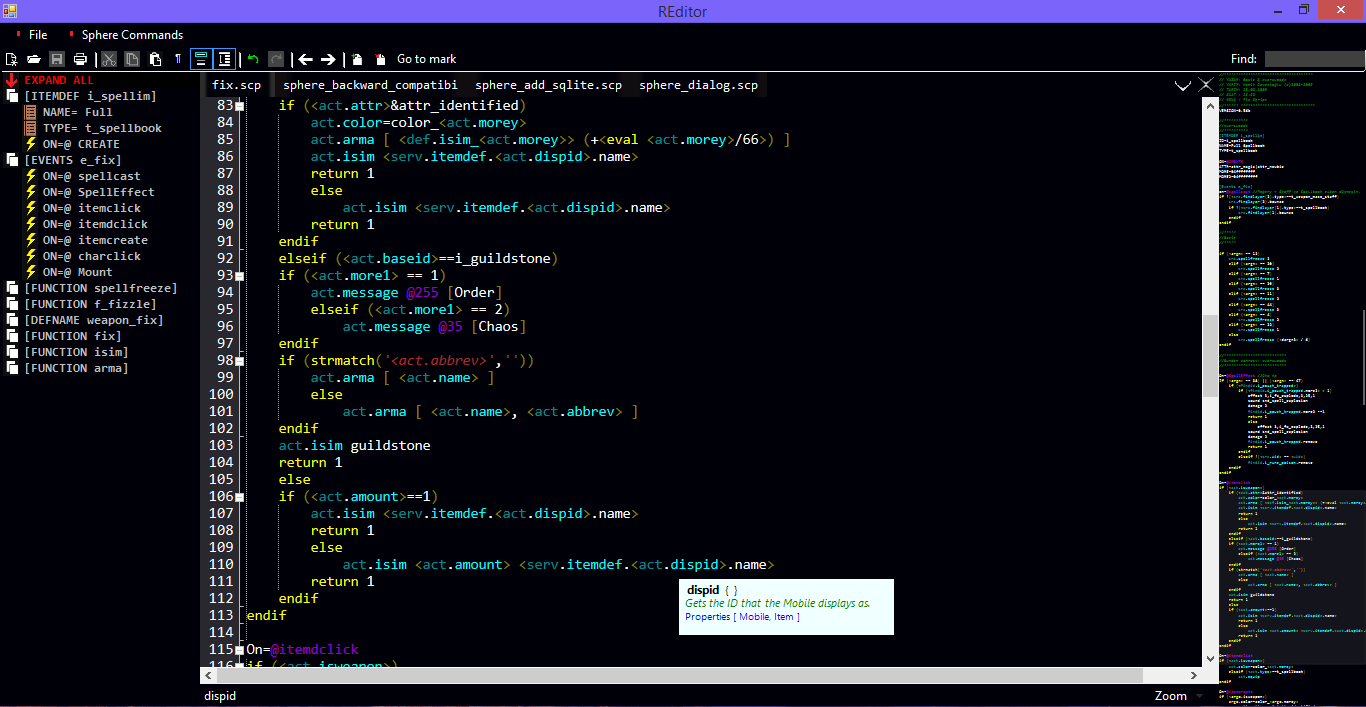Screen dimensions: 1366x707
Task: Select the ON=@ itemdclick tree row
Action: pyautogui.click(x=95, y=224)
